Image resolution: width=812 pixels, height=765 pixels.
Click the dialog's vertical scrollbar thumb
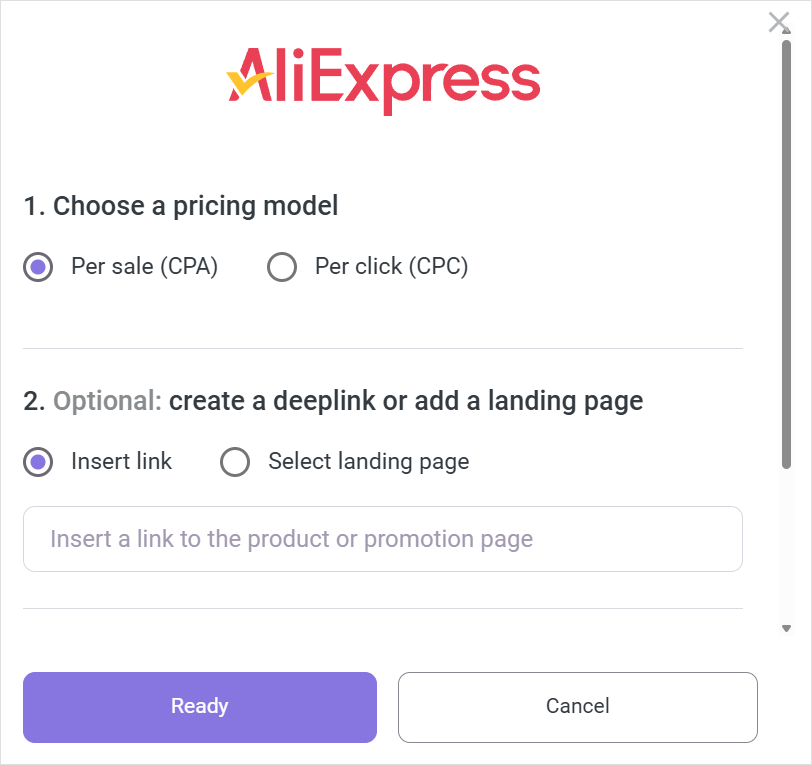point(787,250)
